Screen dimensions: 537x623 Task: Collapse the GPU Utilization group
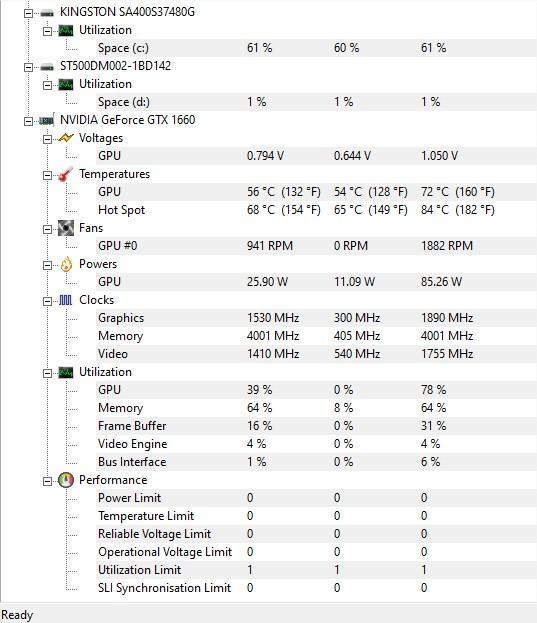coord(47,373)
